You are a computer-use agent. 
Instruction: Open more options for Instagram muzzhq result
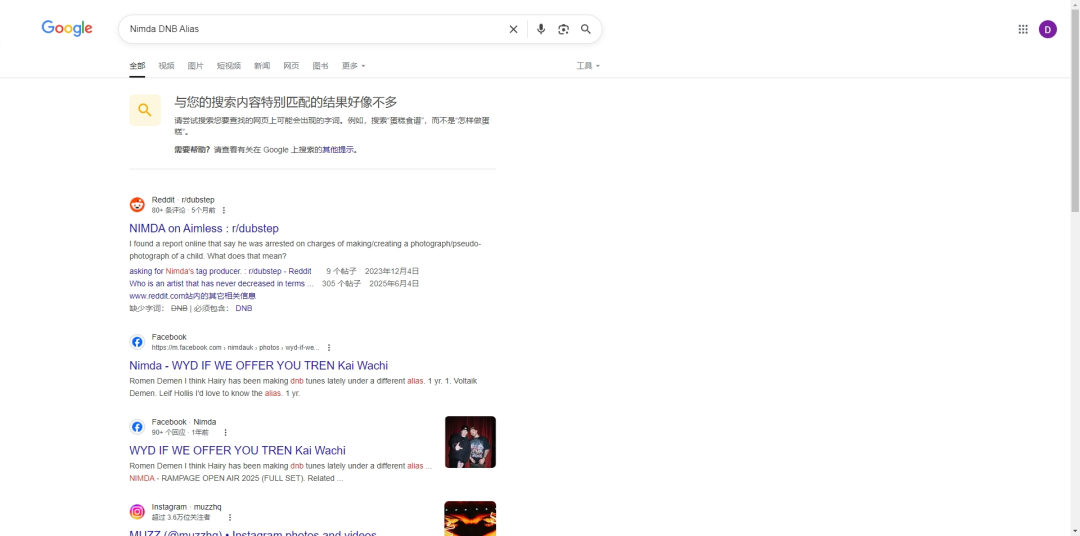point(229,517)
